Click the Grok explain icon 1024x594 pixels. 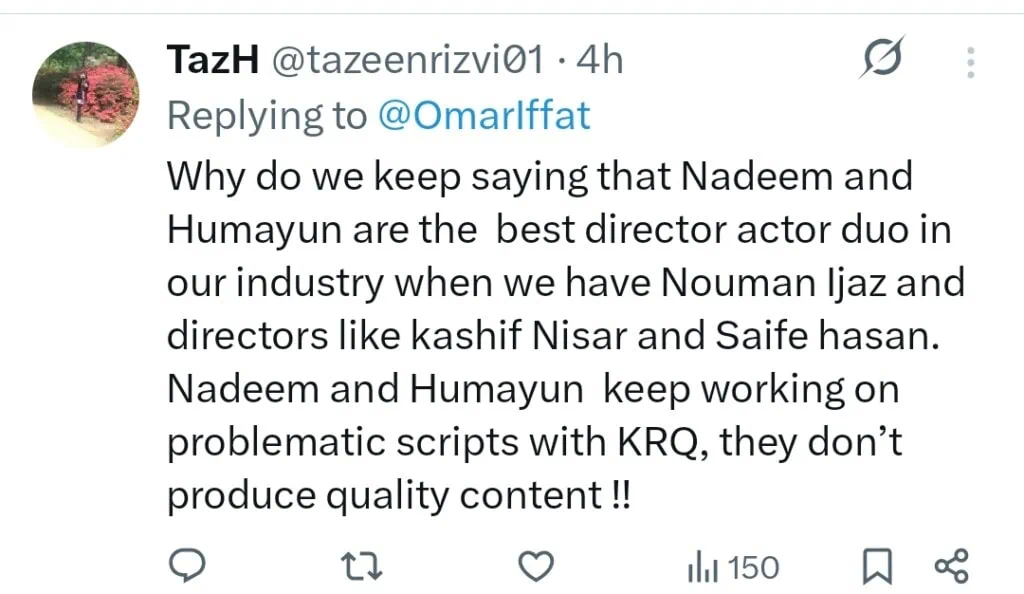click(882, 60)
